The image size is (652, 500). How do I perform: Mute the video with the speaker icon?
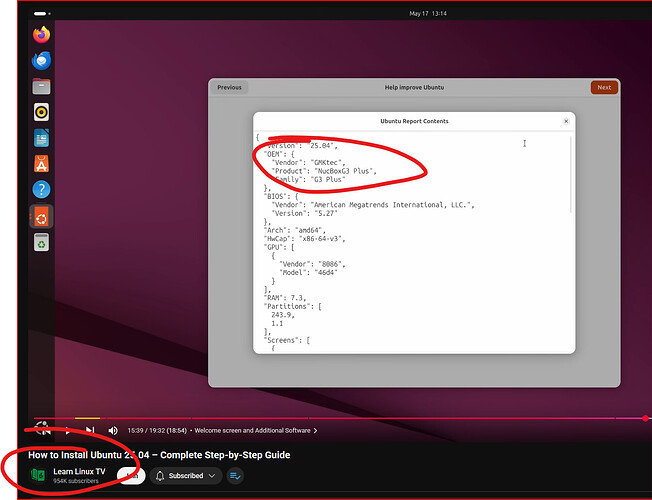[x=113, y=431]
